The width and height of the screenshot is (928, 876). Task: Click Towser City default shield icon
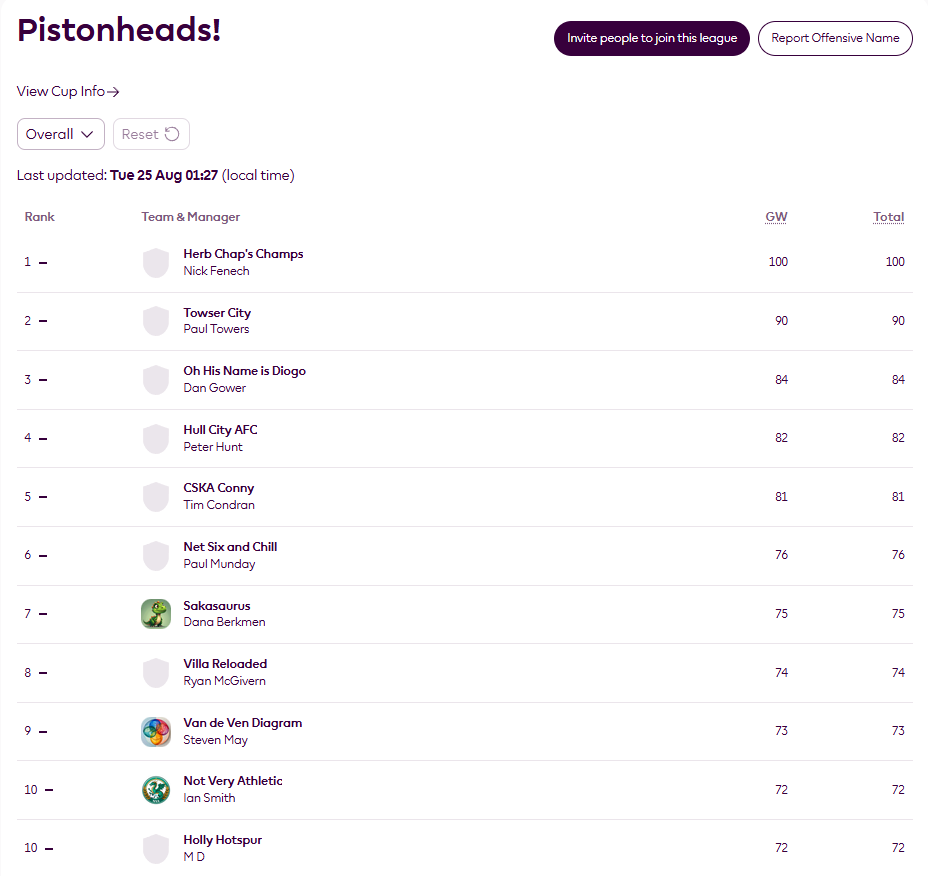(156, 321)
